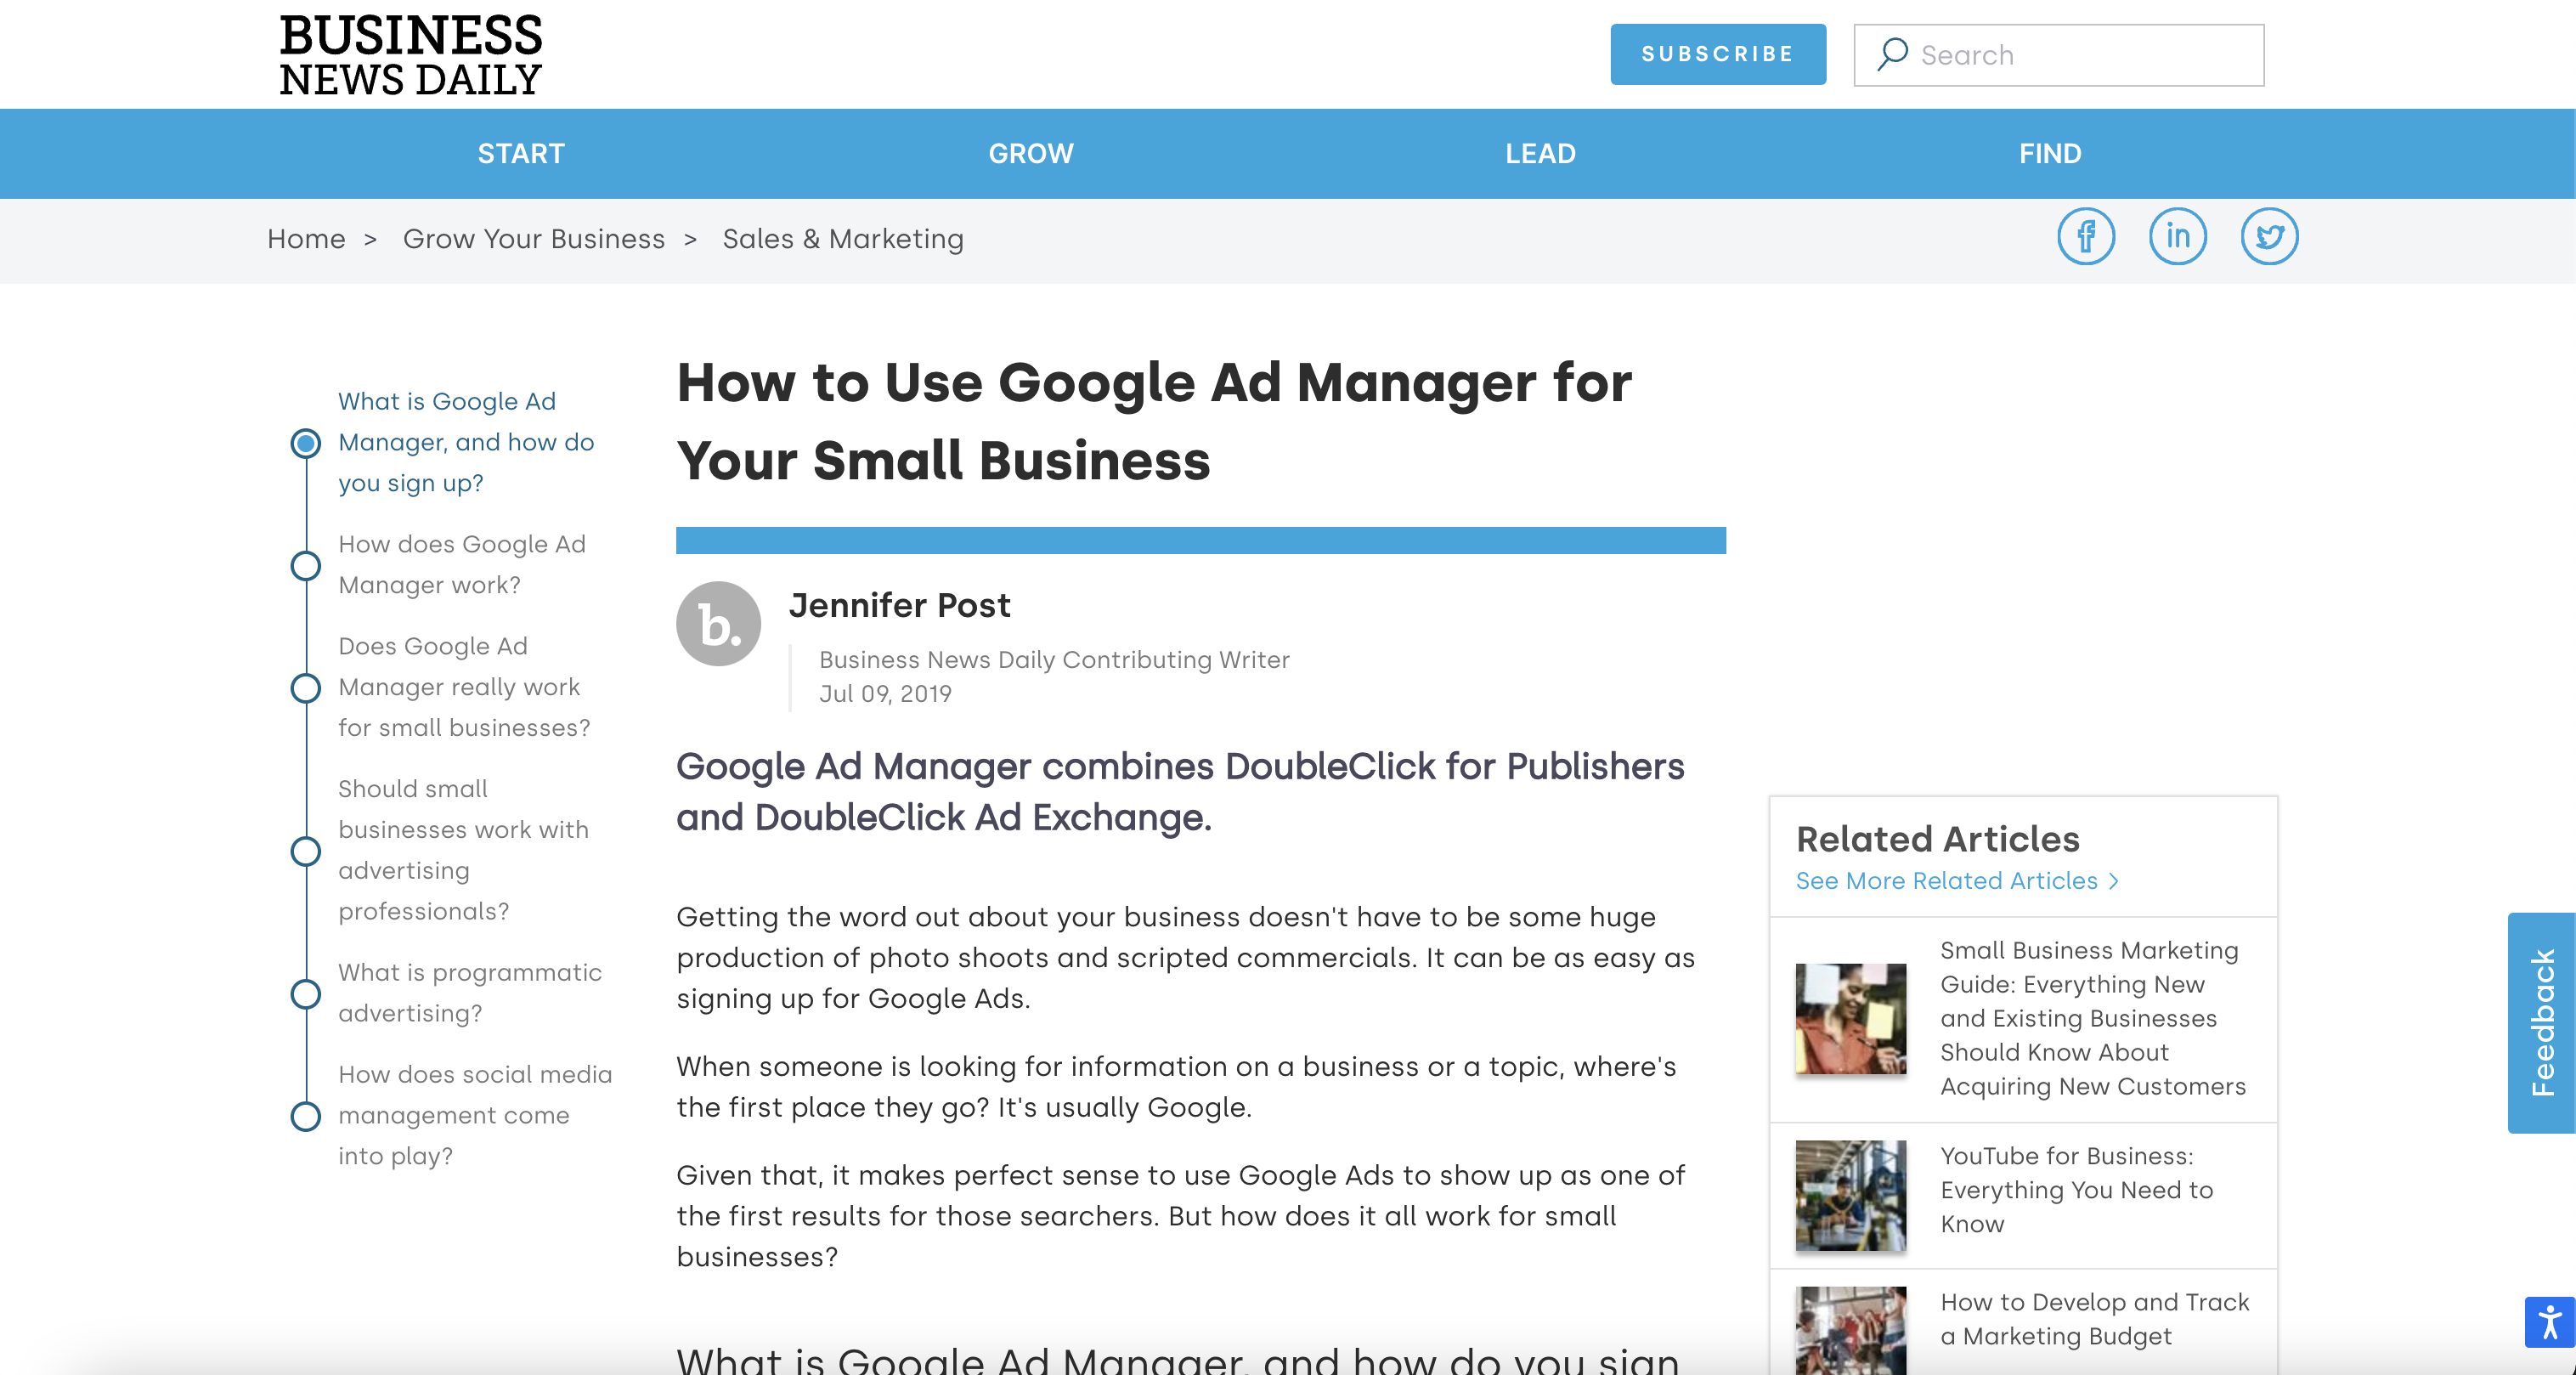Click the author avatar 'b.' icon
This screenshot has height=1375, width=2576.
718,625
